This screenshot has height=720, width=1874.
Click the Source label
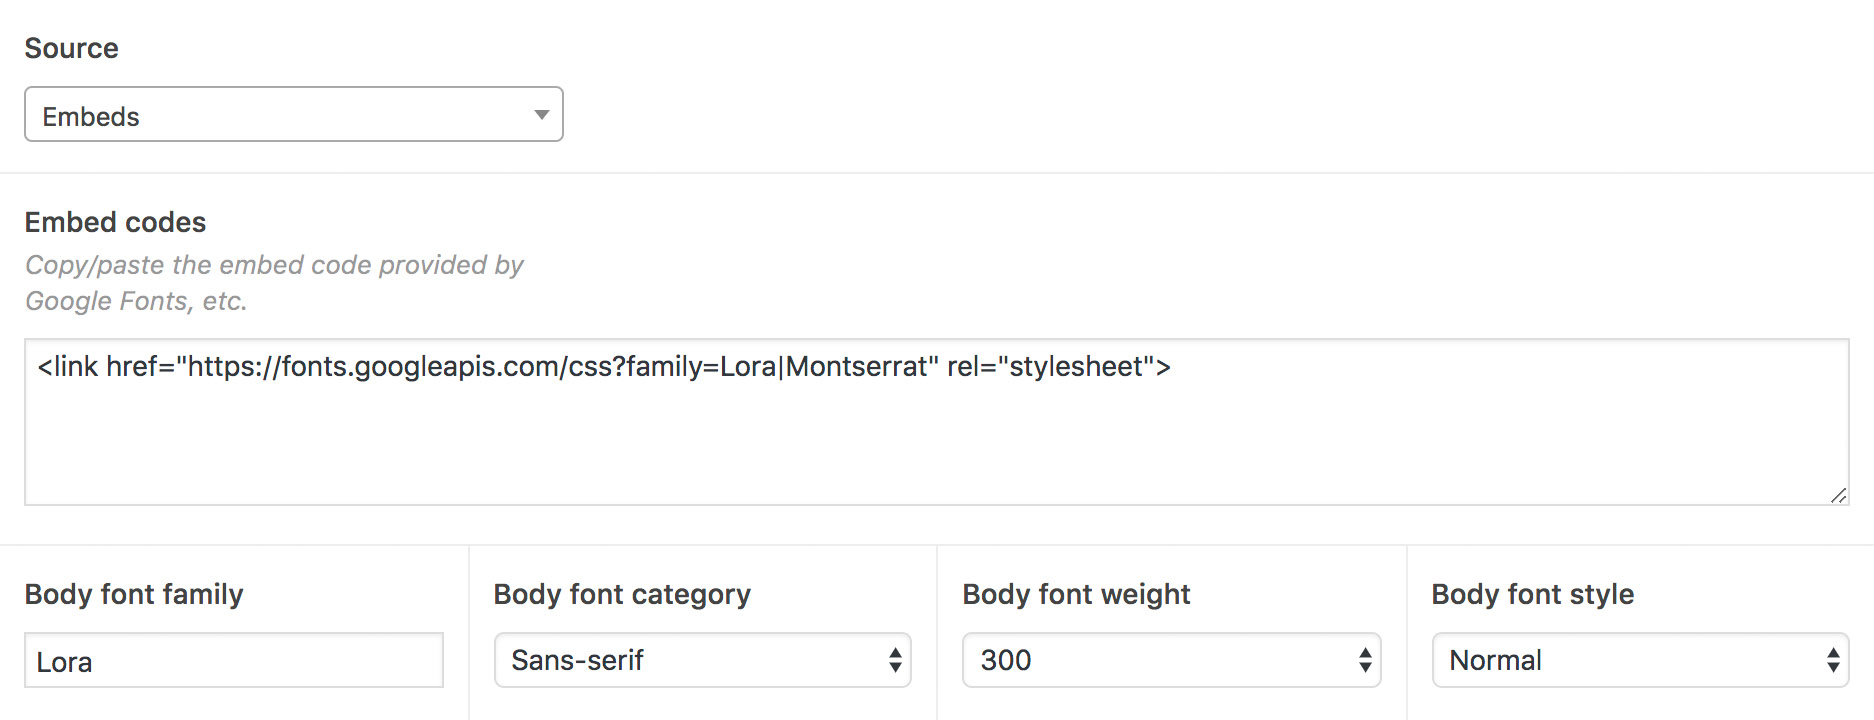point(71,48)
